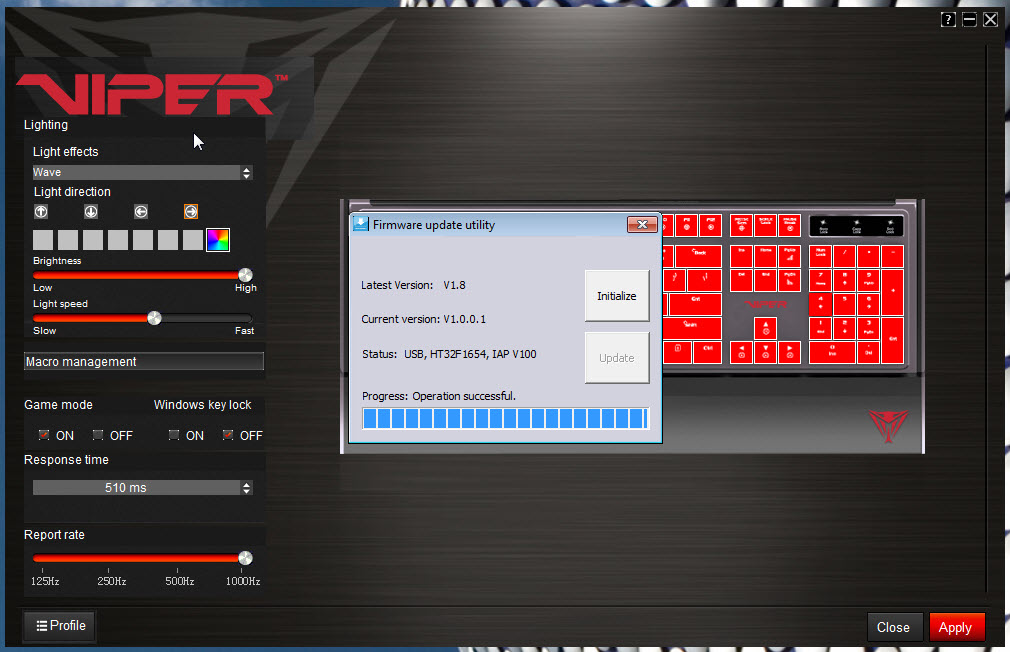Click the Backspace key on keyboard image
Image resolution: width=1010 pixels, height=652 pixels.
tap(698, 256)
